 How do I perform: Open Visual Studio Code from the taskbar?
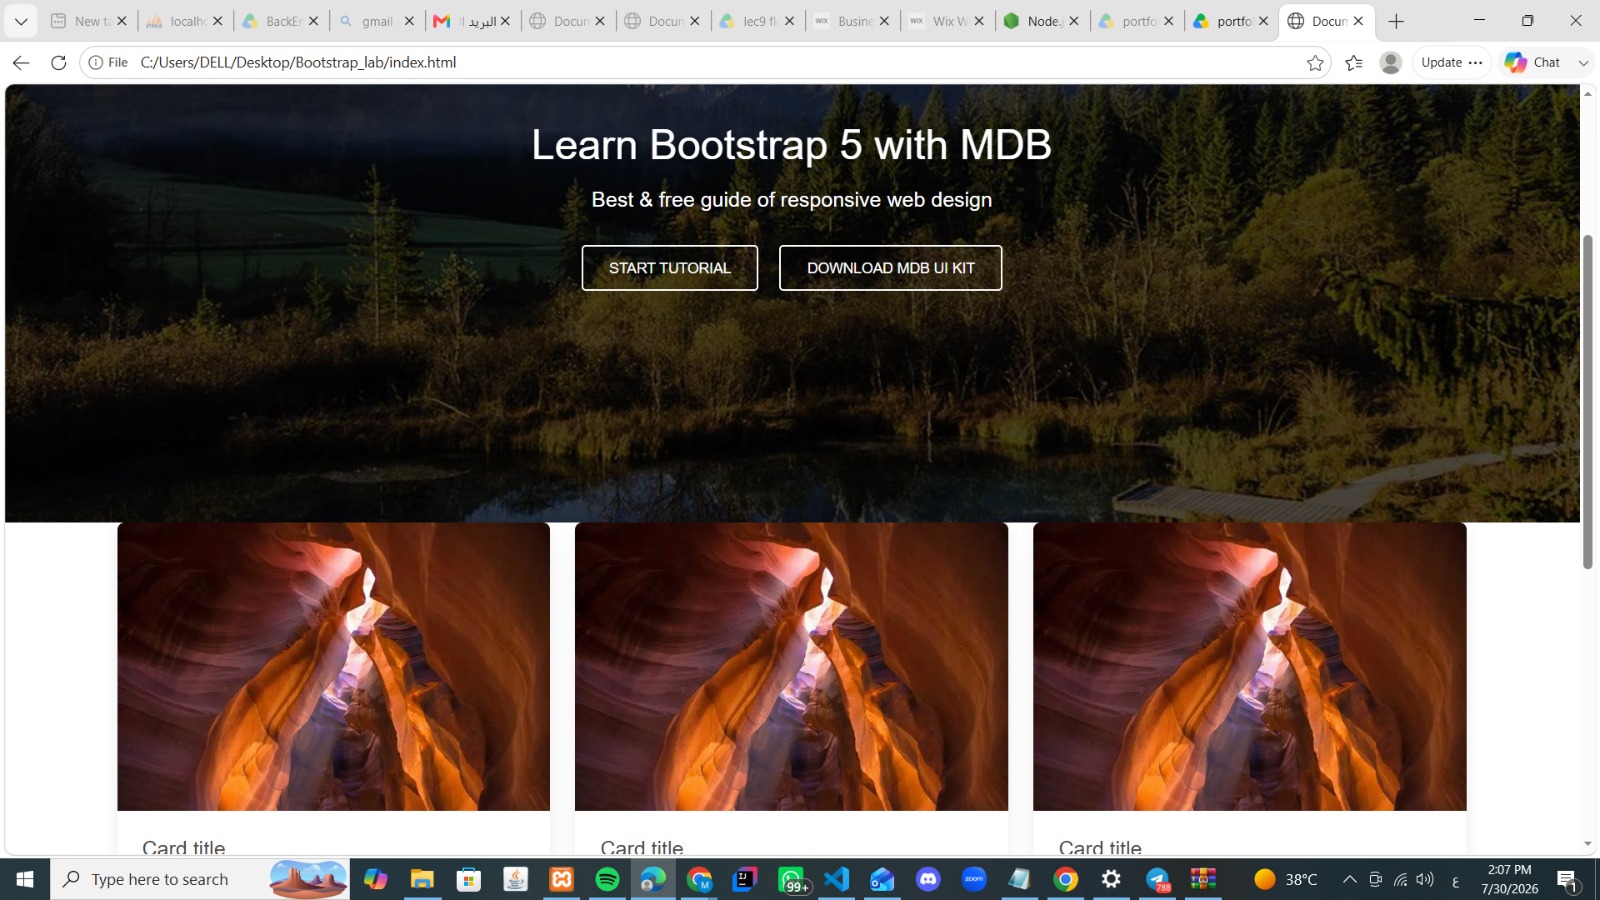click(837, 879)
